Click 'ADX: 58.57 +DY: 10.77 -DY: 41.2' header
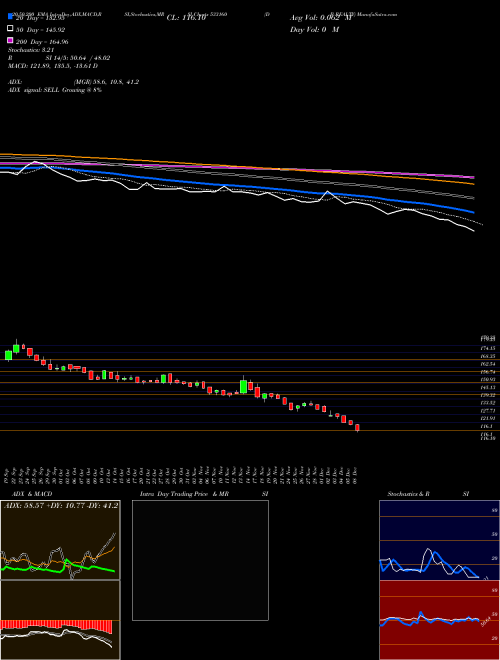Screen dimensions: 500x660 pyautogui.click(x=61, y=505)
